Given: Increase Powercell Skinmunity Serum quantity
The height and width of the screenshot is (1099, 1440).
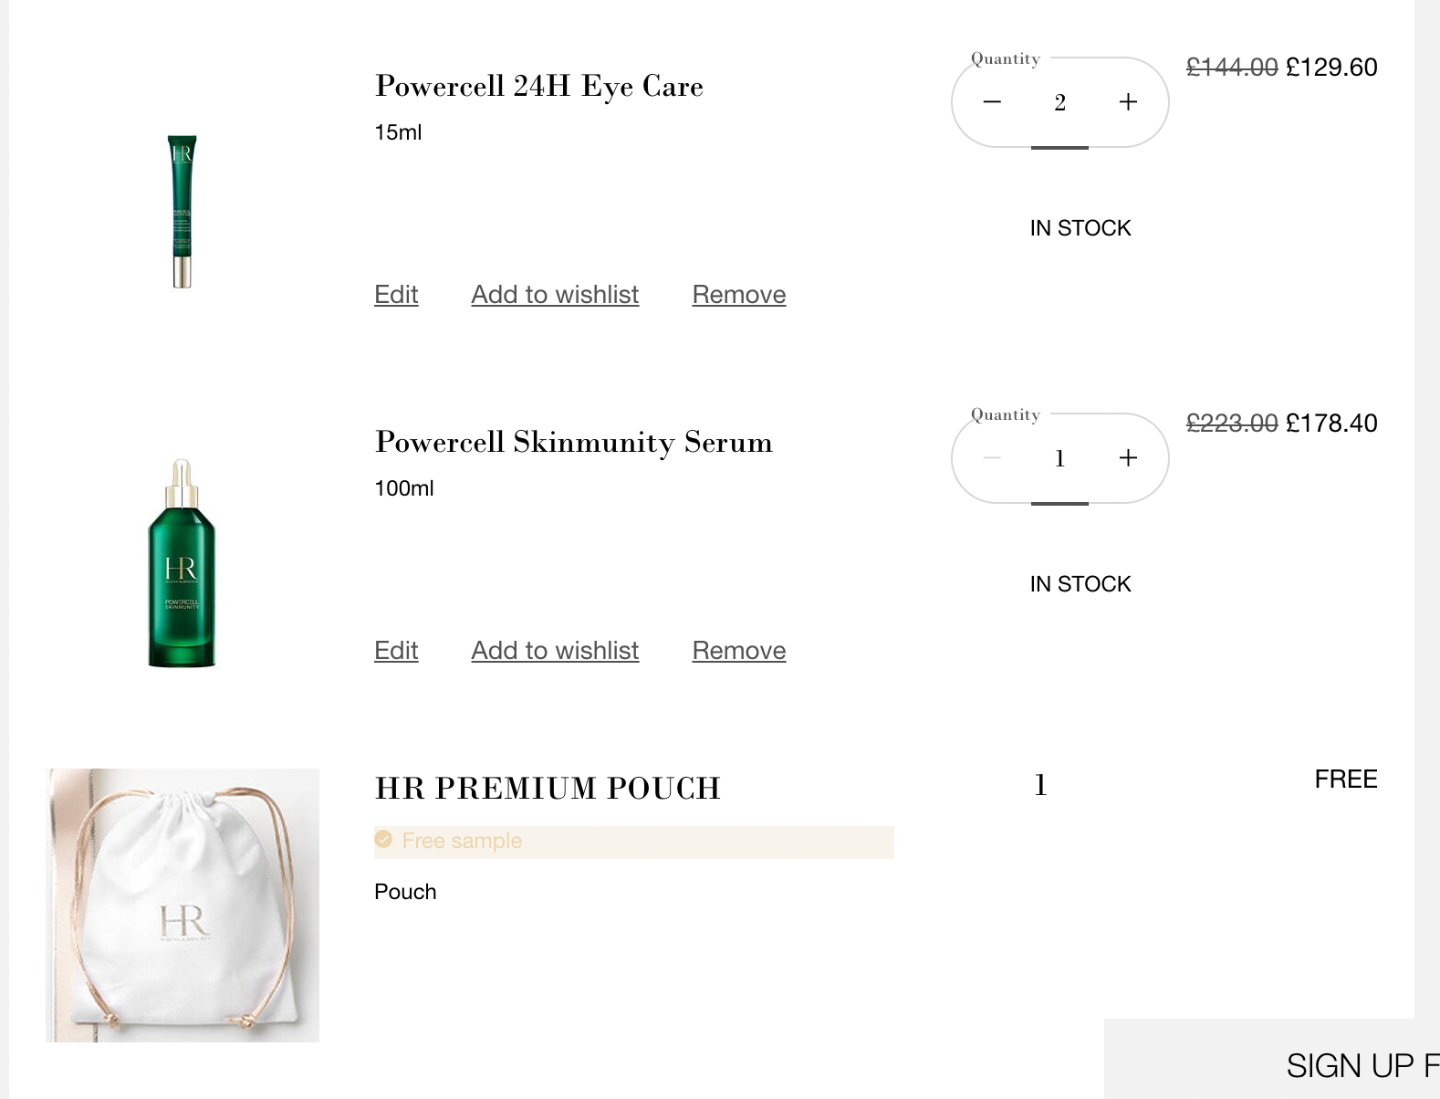Looking at the screenshot, I should (1128, 458).
